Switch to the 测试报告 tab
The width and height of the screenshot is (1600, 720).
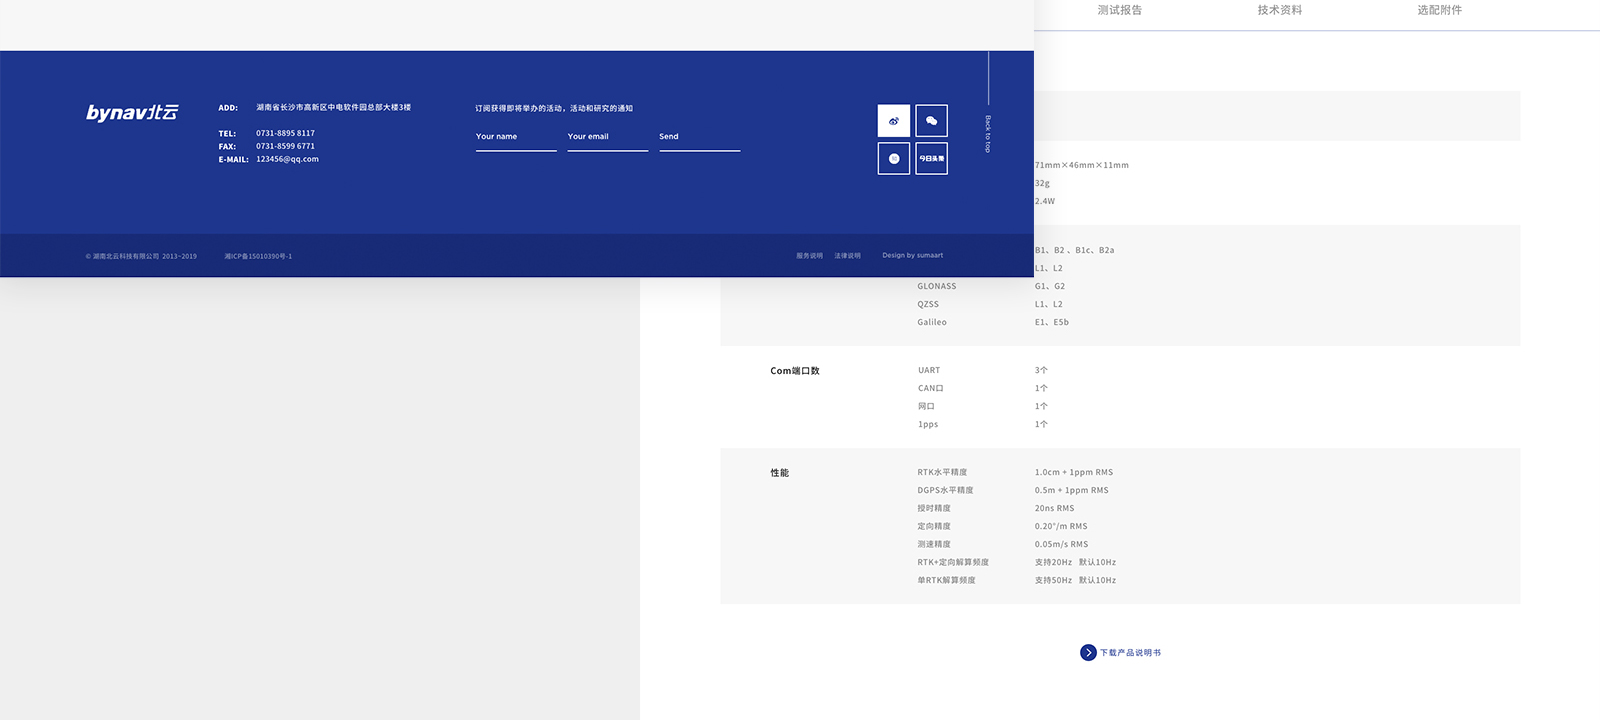pyautogui.click(x=1119, y=10)
